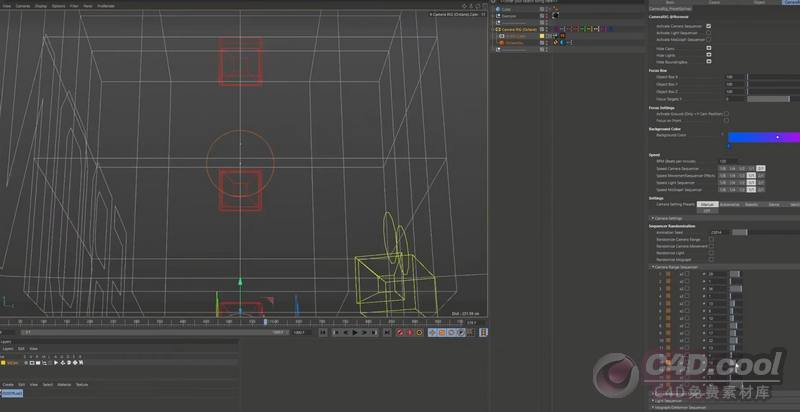
Task: Click the Background Color gradient bar
Action: point(763,136)
